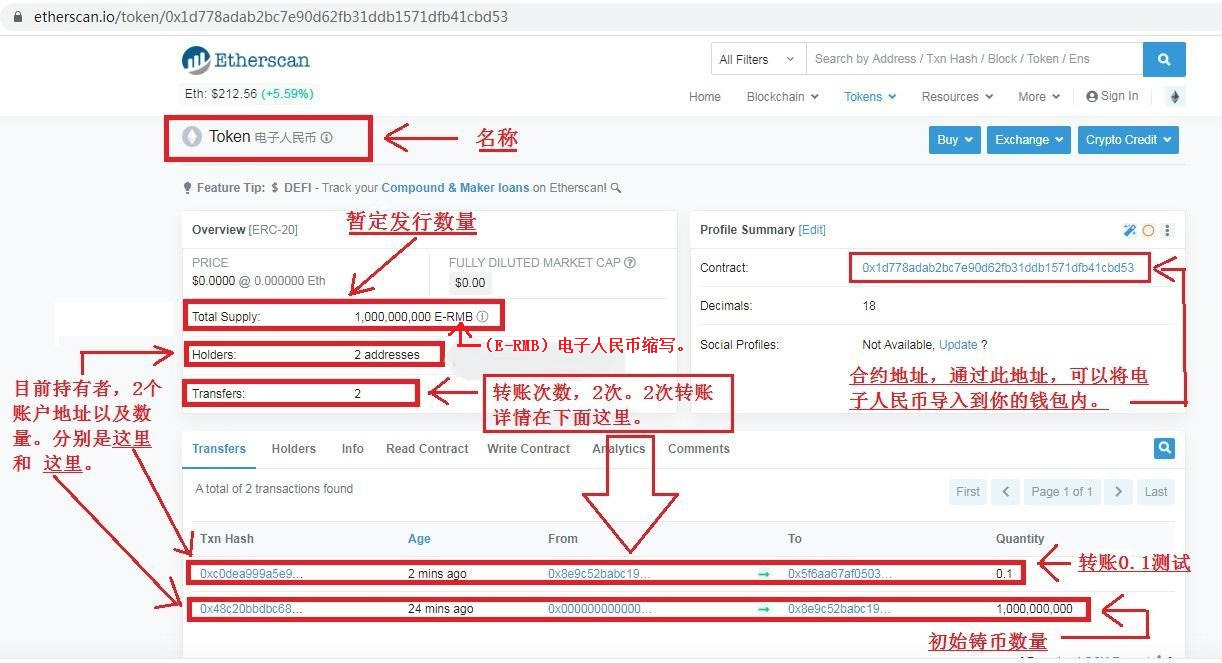Open the Read Contract tab

[x=427, y=449]
